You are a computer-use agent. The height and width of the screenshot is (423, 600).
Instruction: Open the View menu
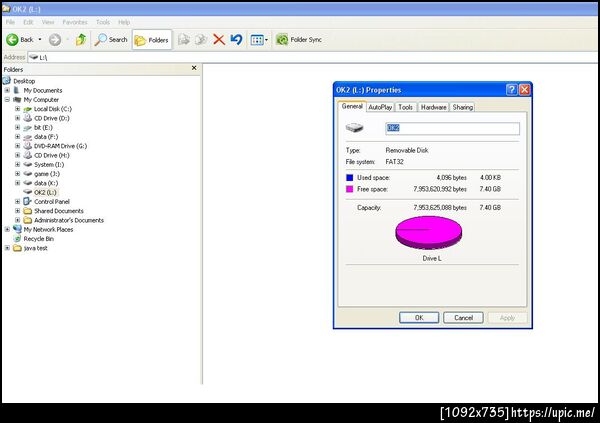[x=48, y=22]
